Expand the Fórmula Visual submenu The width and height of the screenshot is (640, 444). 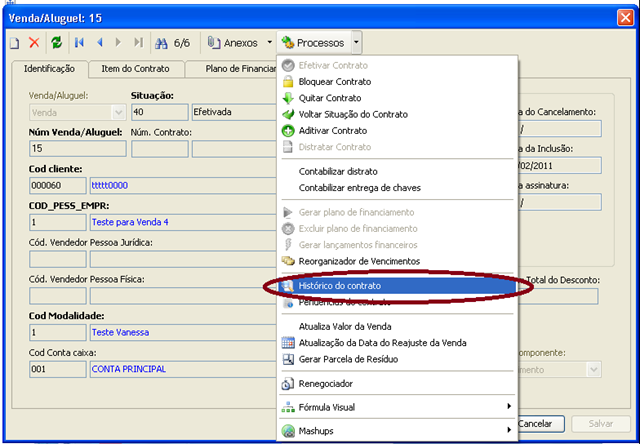[x=397, y=407]
